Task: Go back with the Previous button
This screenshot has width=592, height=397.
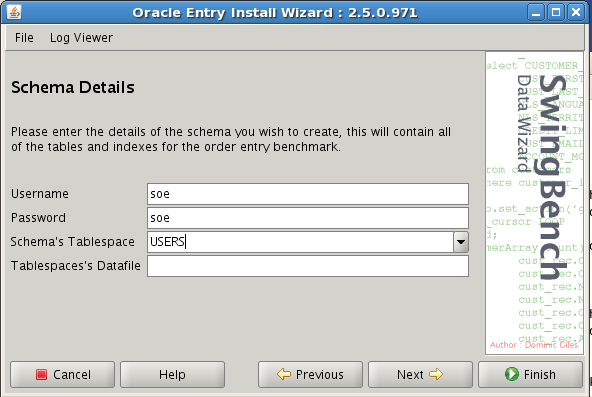Action: (310, 374)
